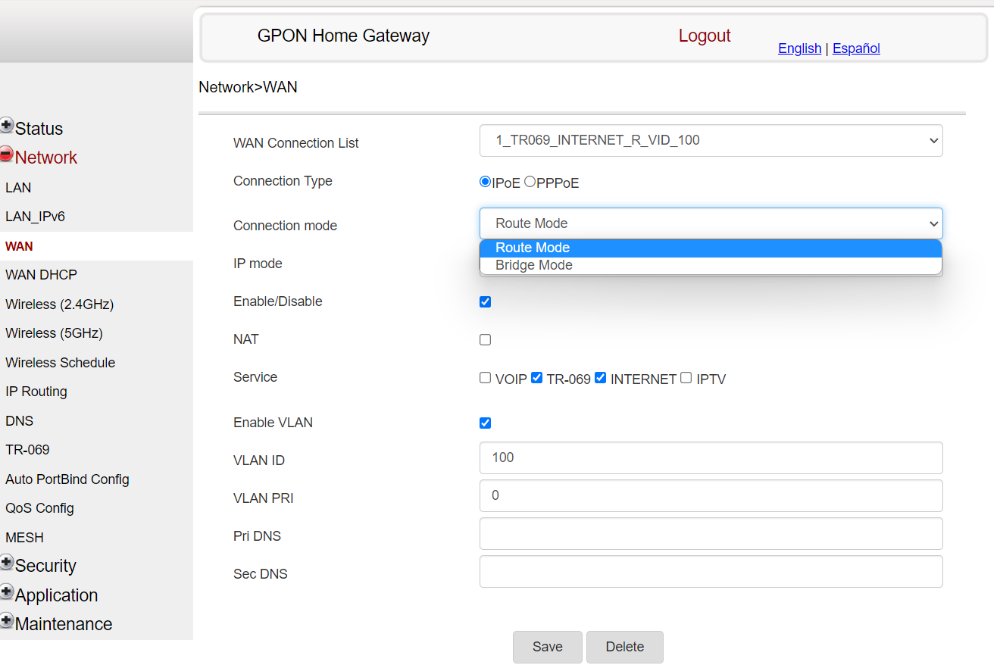The image size is (1000, 665).
Task: Choose Bridge Mode from the dropdown list
Action: pos(711,265)
